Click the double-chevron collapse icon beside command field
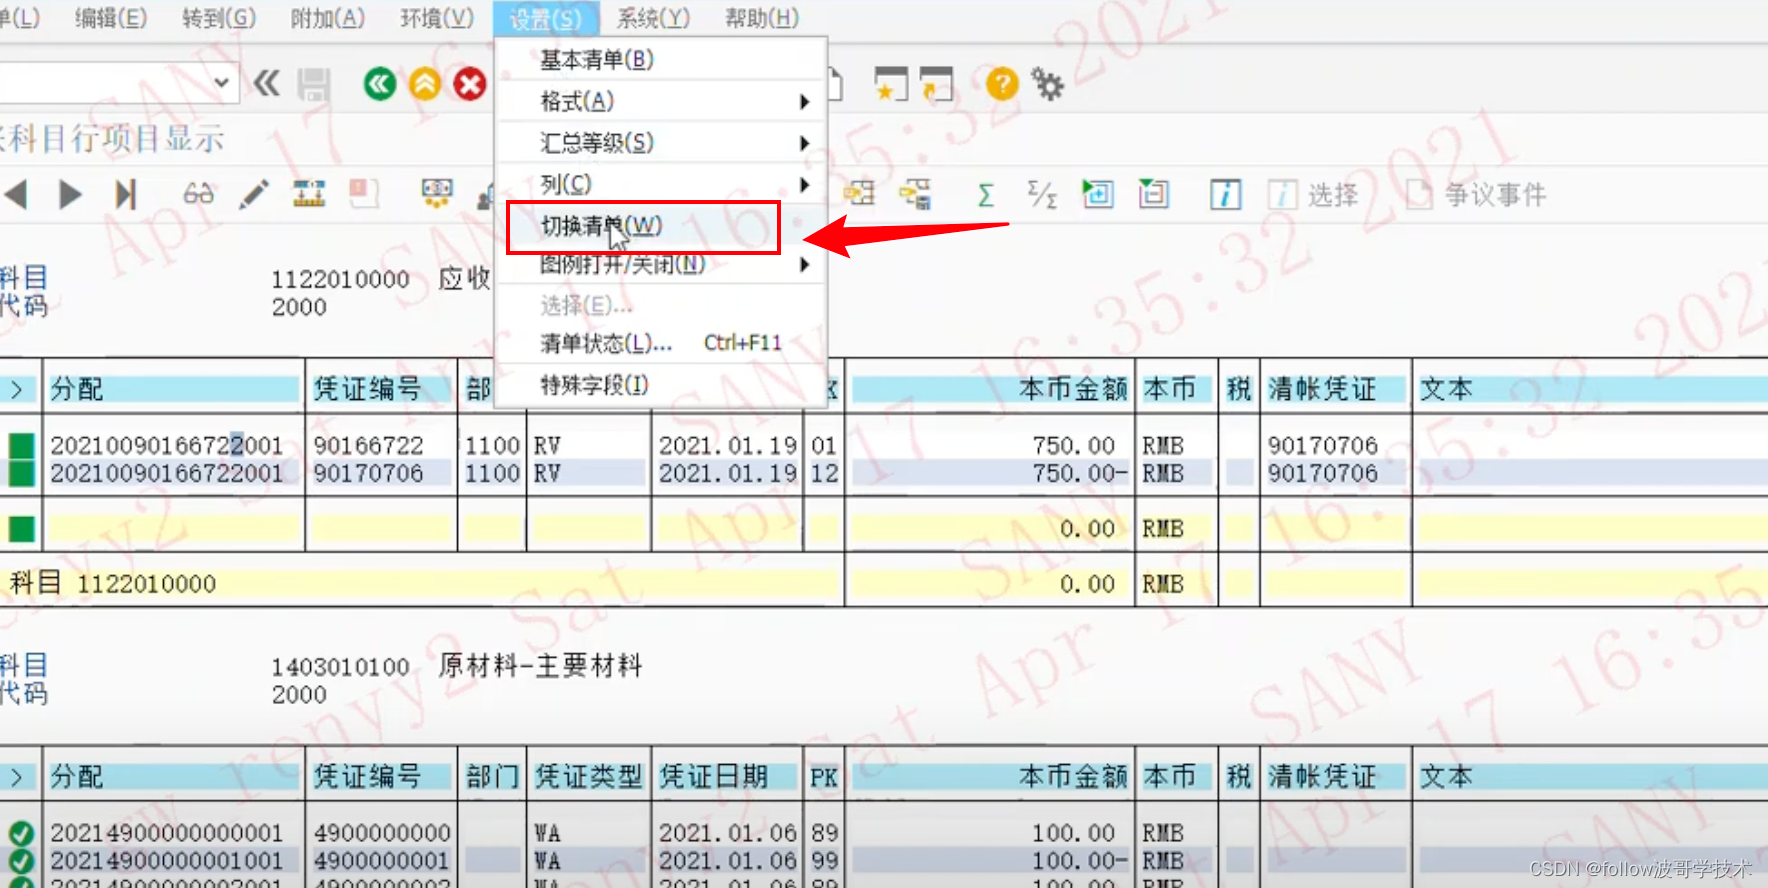Viewport: 1768px width, 888px height. click(x=266, y=83)
